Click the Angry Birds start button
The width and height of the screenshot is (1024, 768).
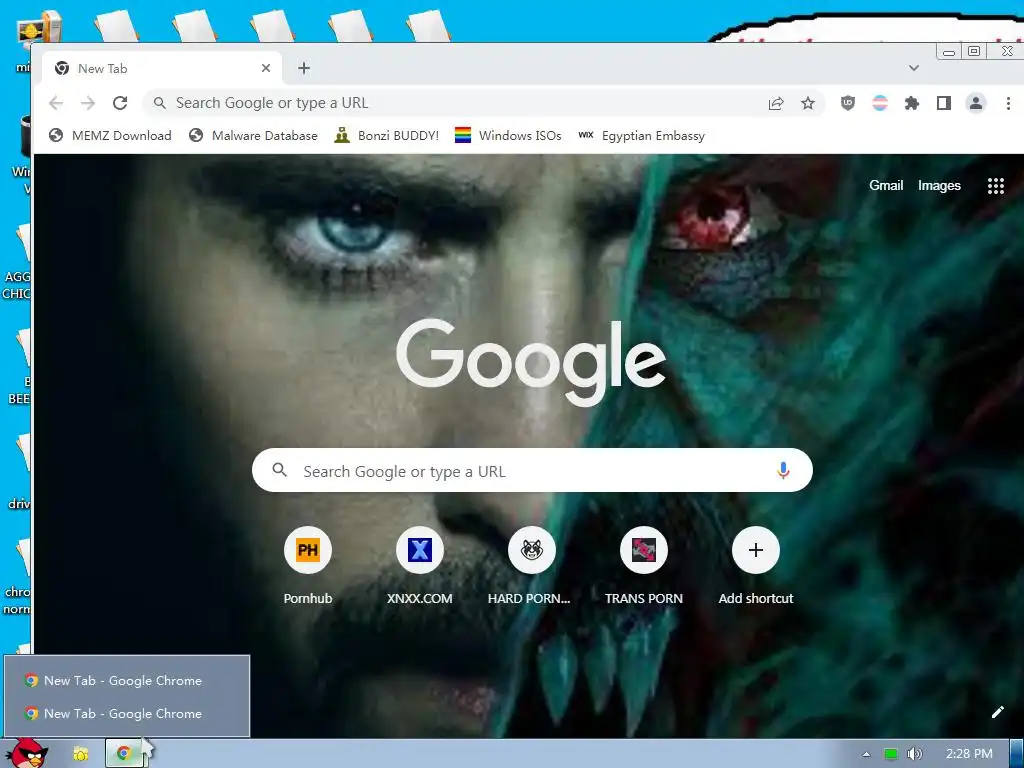[28, 752]
